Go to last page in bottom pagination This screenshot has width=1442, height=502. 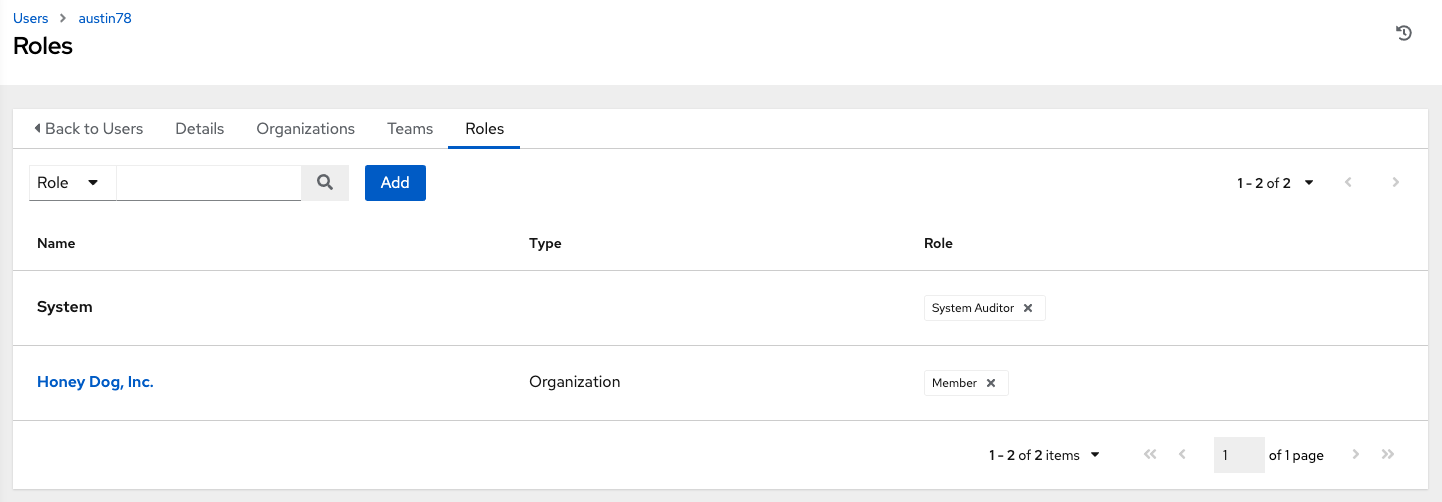coord(1387,454)
